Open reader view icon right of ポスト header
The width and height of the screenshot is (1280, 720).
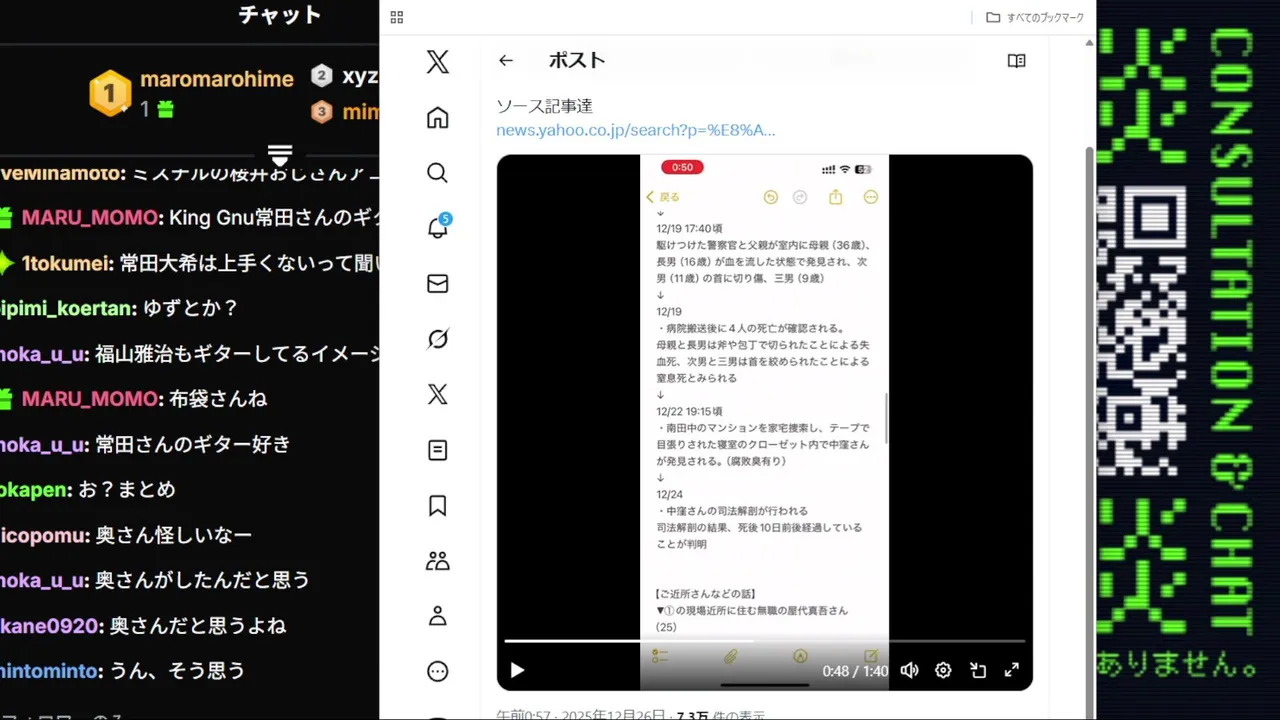(1016, 61)
